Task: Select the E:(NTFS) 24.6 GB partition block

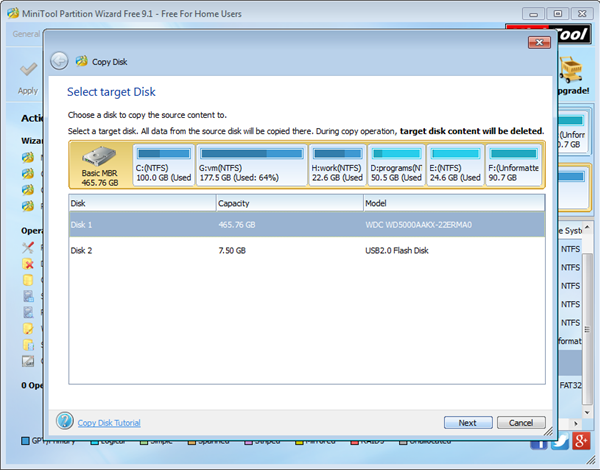Action: point(455,165)
